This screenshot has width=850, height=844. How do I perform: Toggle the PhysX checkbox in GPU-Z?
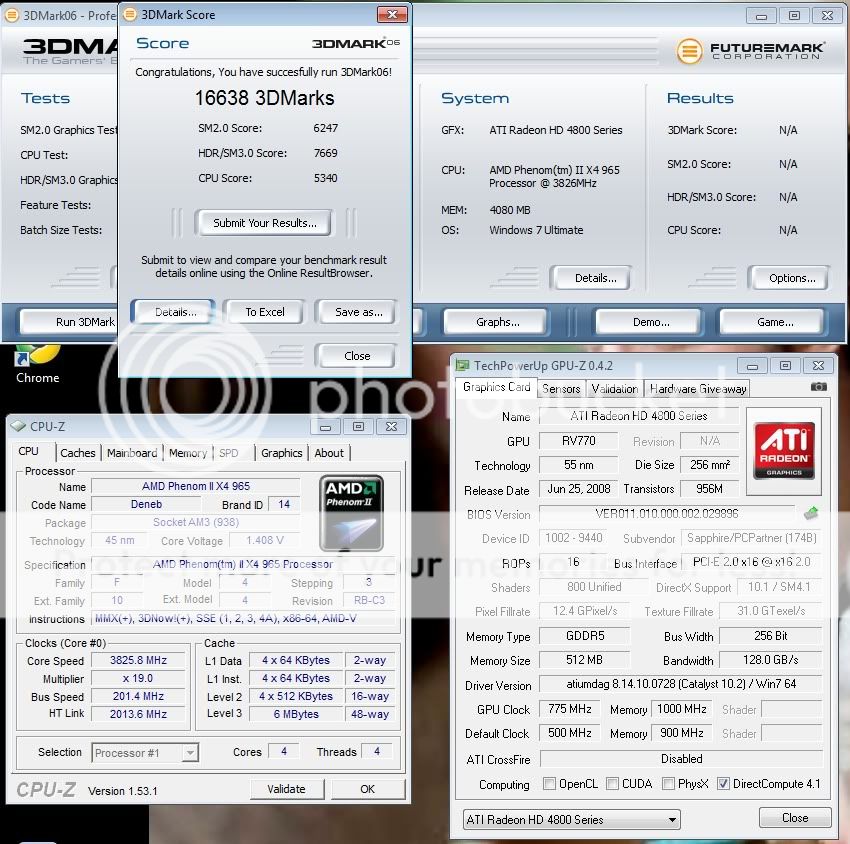tap(668, 783)
